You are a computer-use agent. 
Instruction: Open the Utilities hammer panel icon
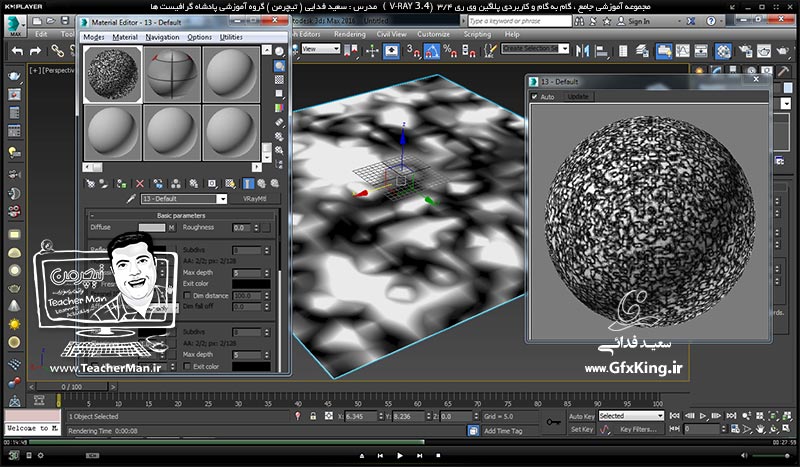(783, 71)
